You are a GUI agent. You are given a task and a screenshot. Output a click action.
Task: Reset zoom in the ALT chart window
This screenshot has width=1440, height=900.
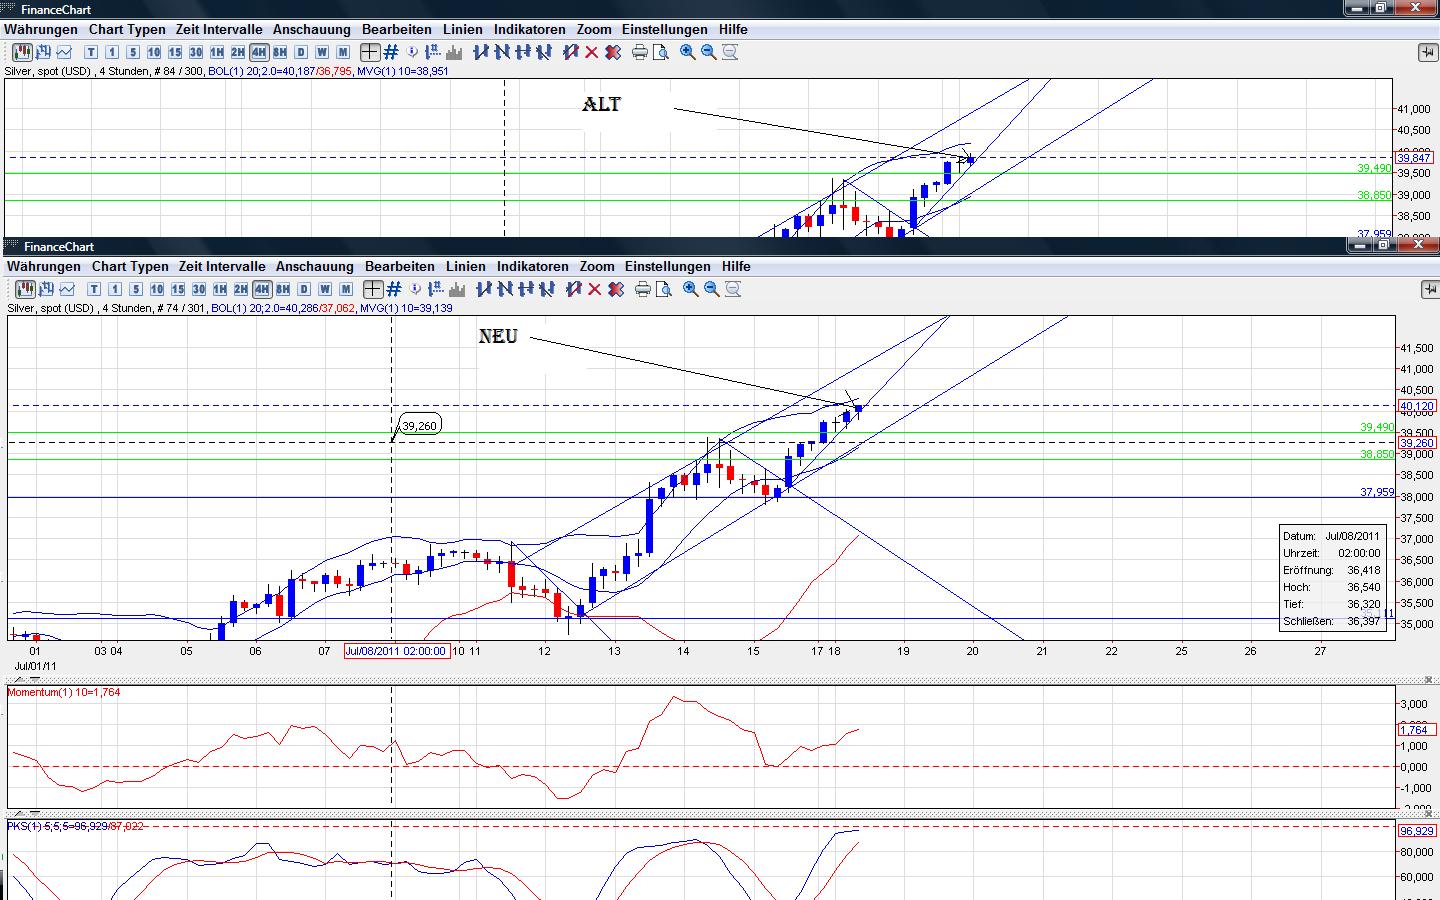point(730,52)
